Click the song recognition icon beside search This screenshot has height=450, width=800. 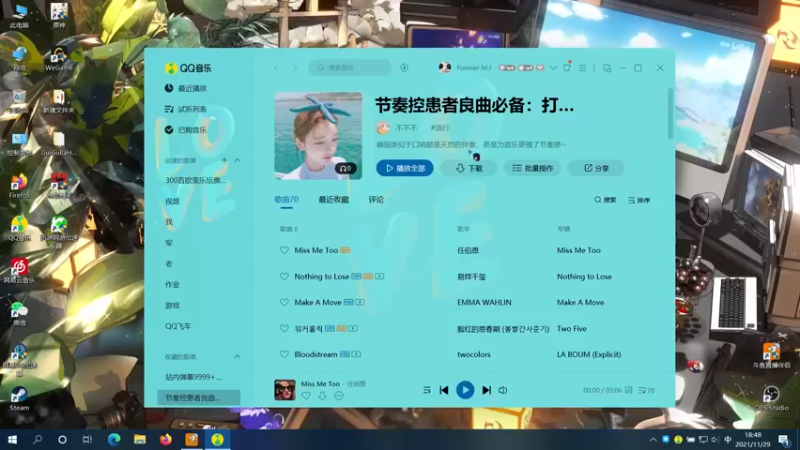[404, 67]
